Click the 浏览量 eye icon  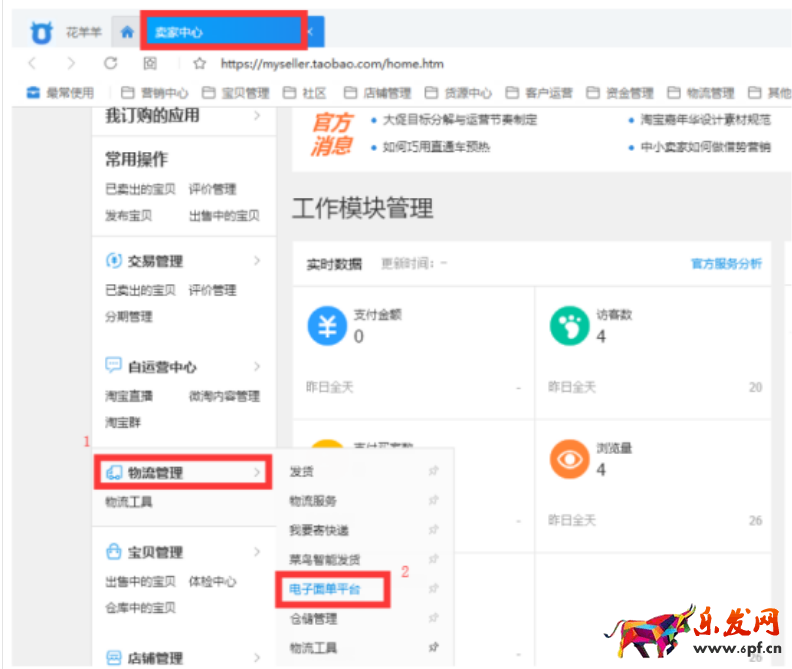pos(569,459)
